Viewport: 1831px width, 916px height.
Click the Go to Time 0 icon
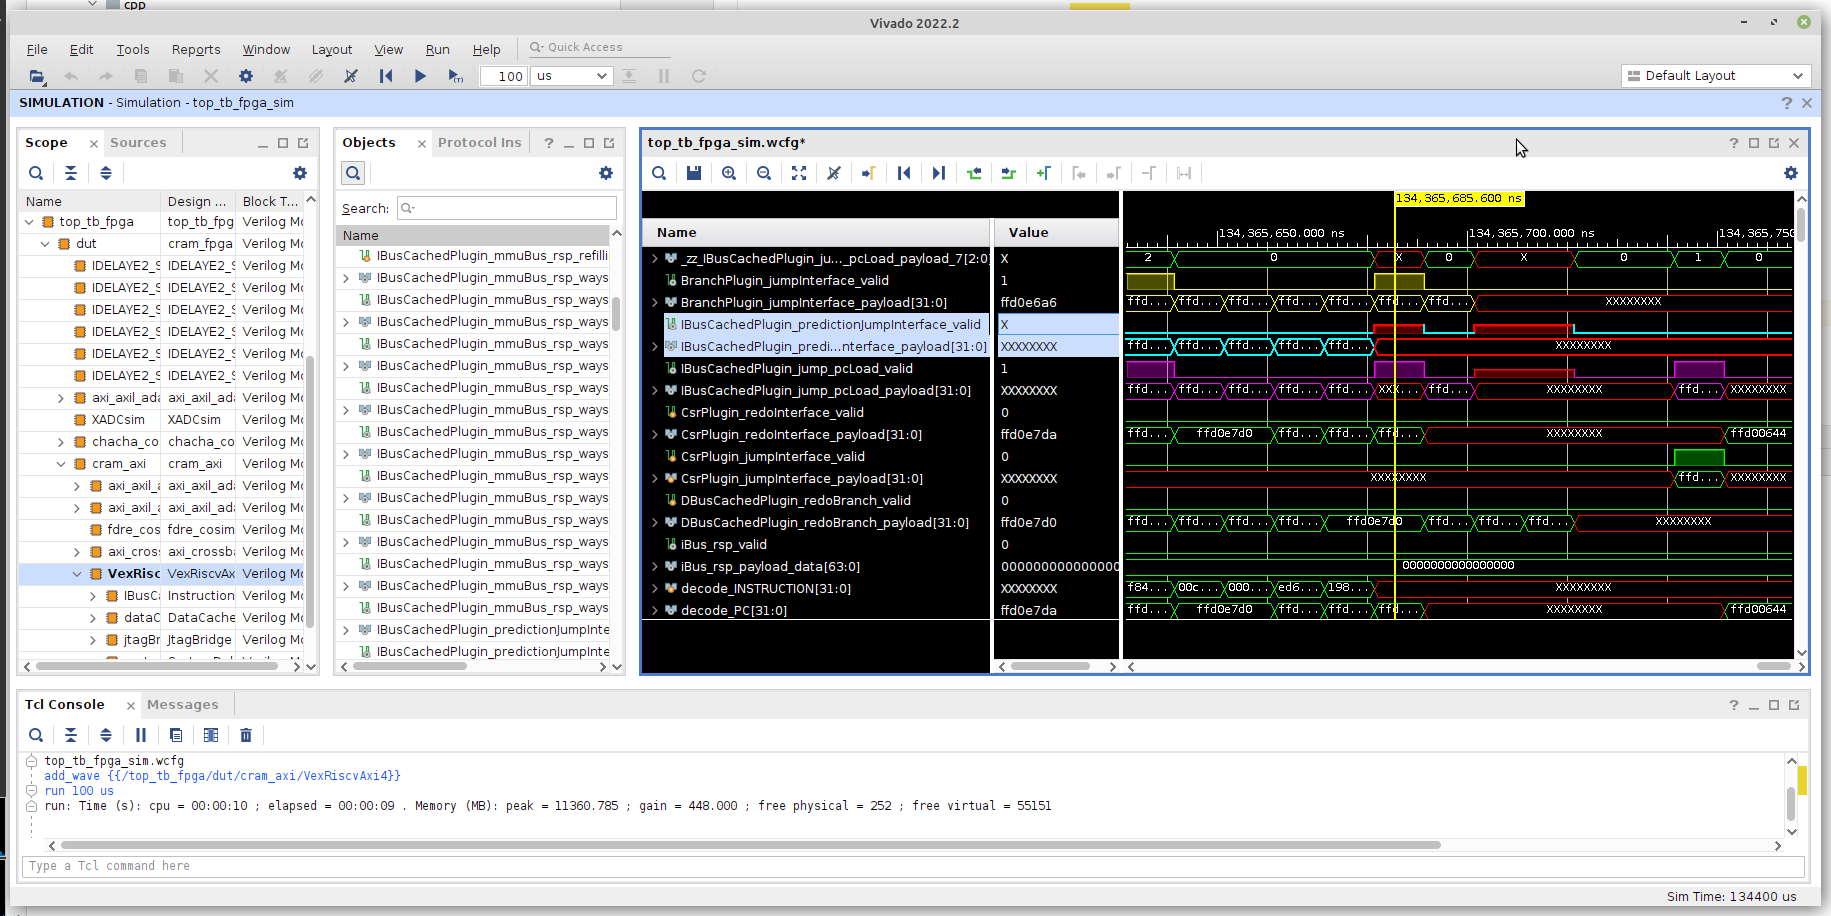pos(904,173)
